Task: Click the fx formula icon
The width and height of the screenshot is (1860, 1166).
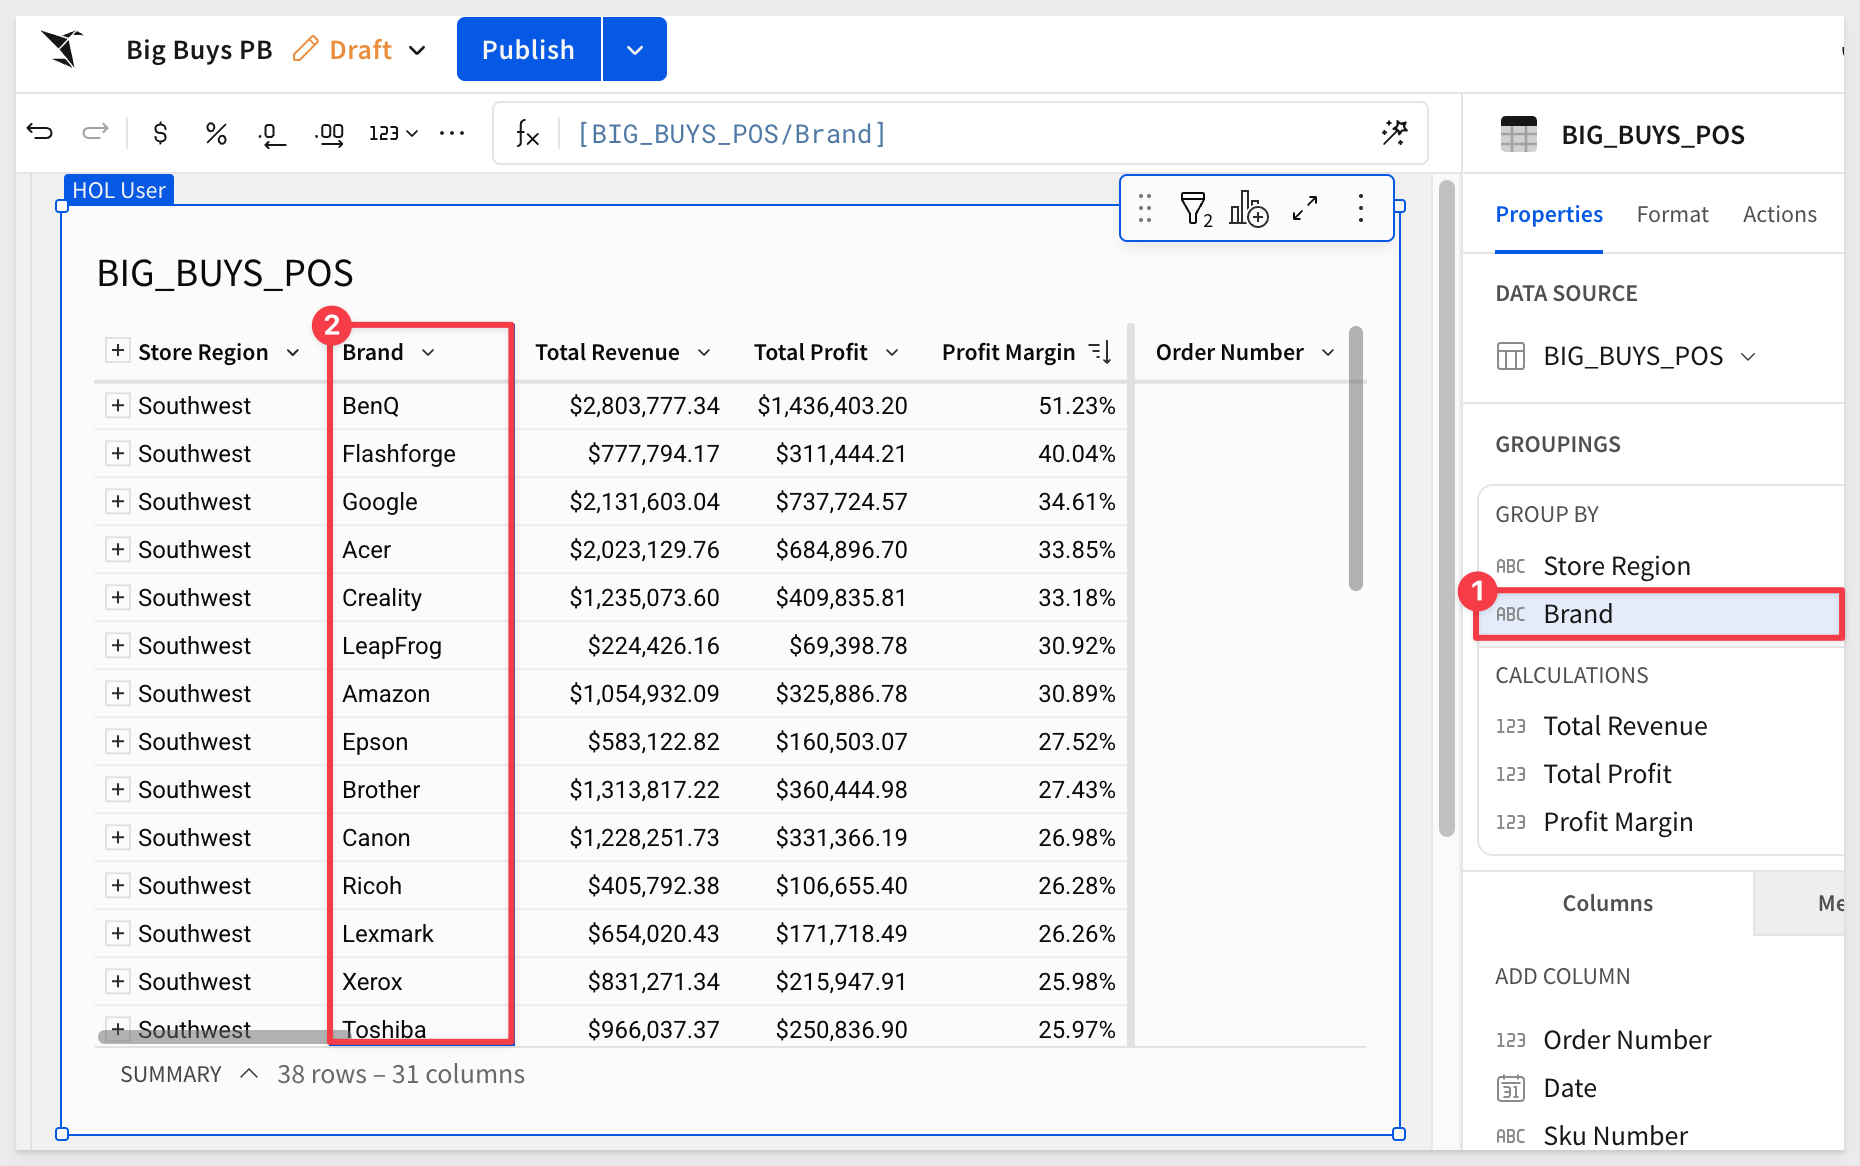Action: (527, 133)
